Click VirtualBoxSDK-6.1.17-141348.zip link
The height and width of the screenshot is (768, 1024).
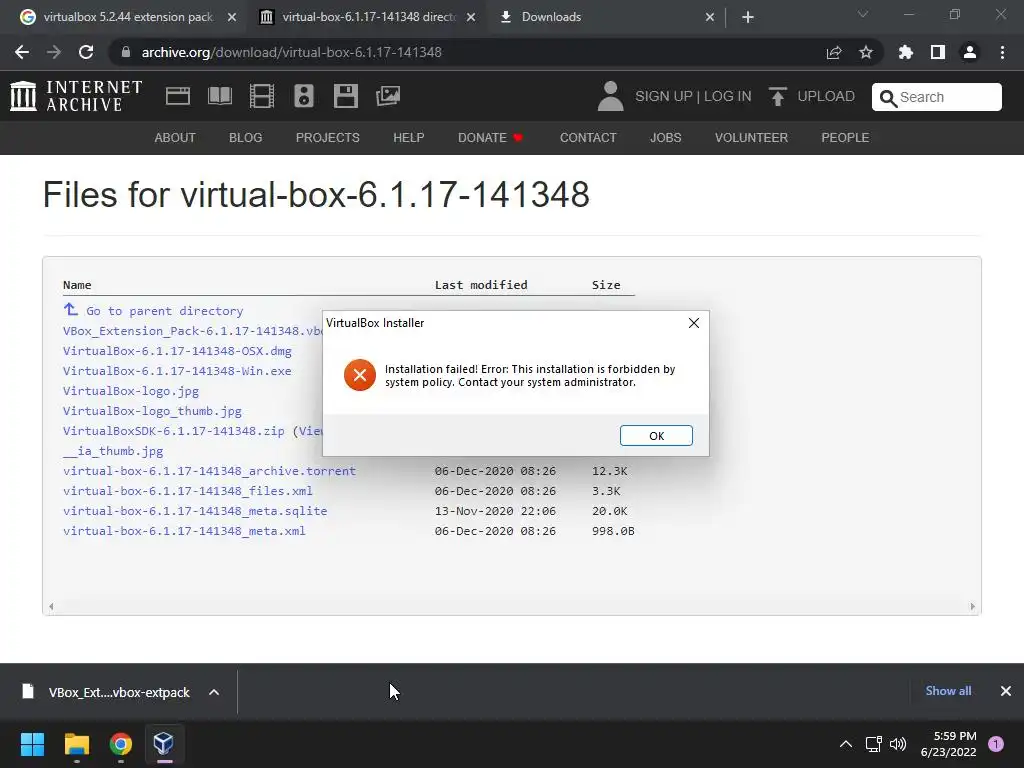(x=174, y=431)
